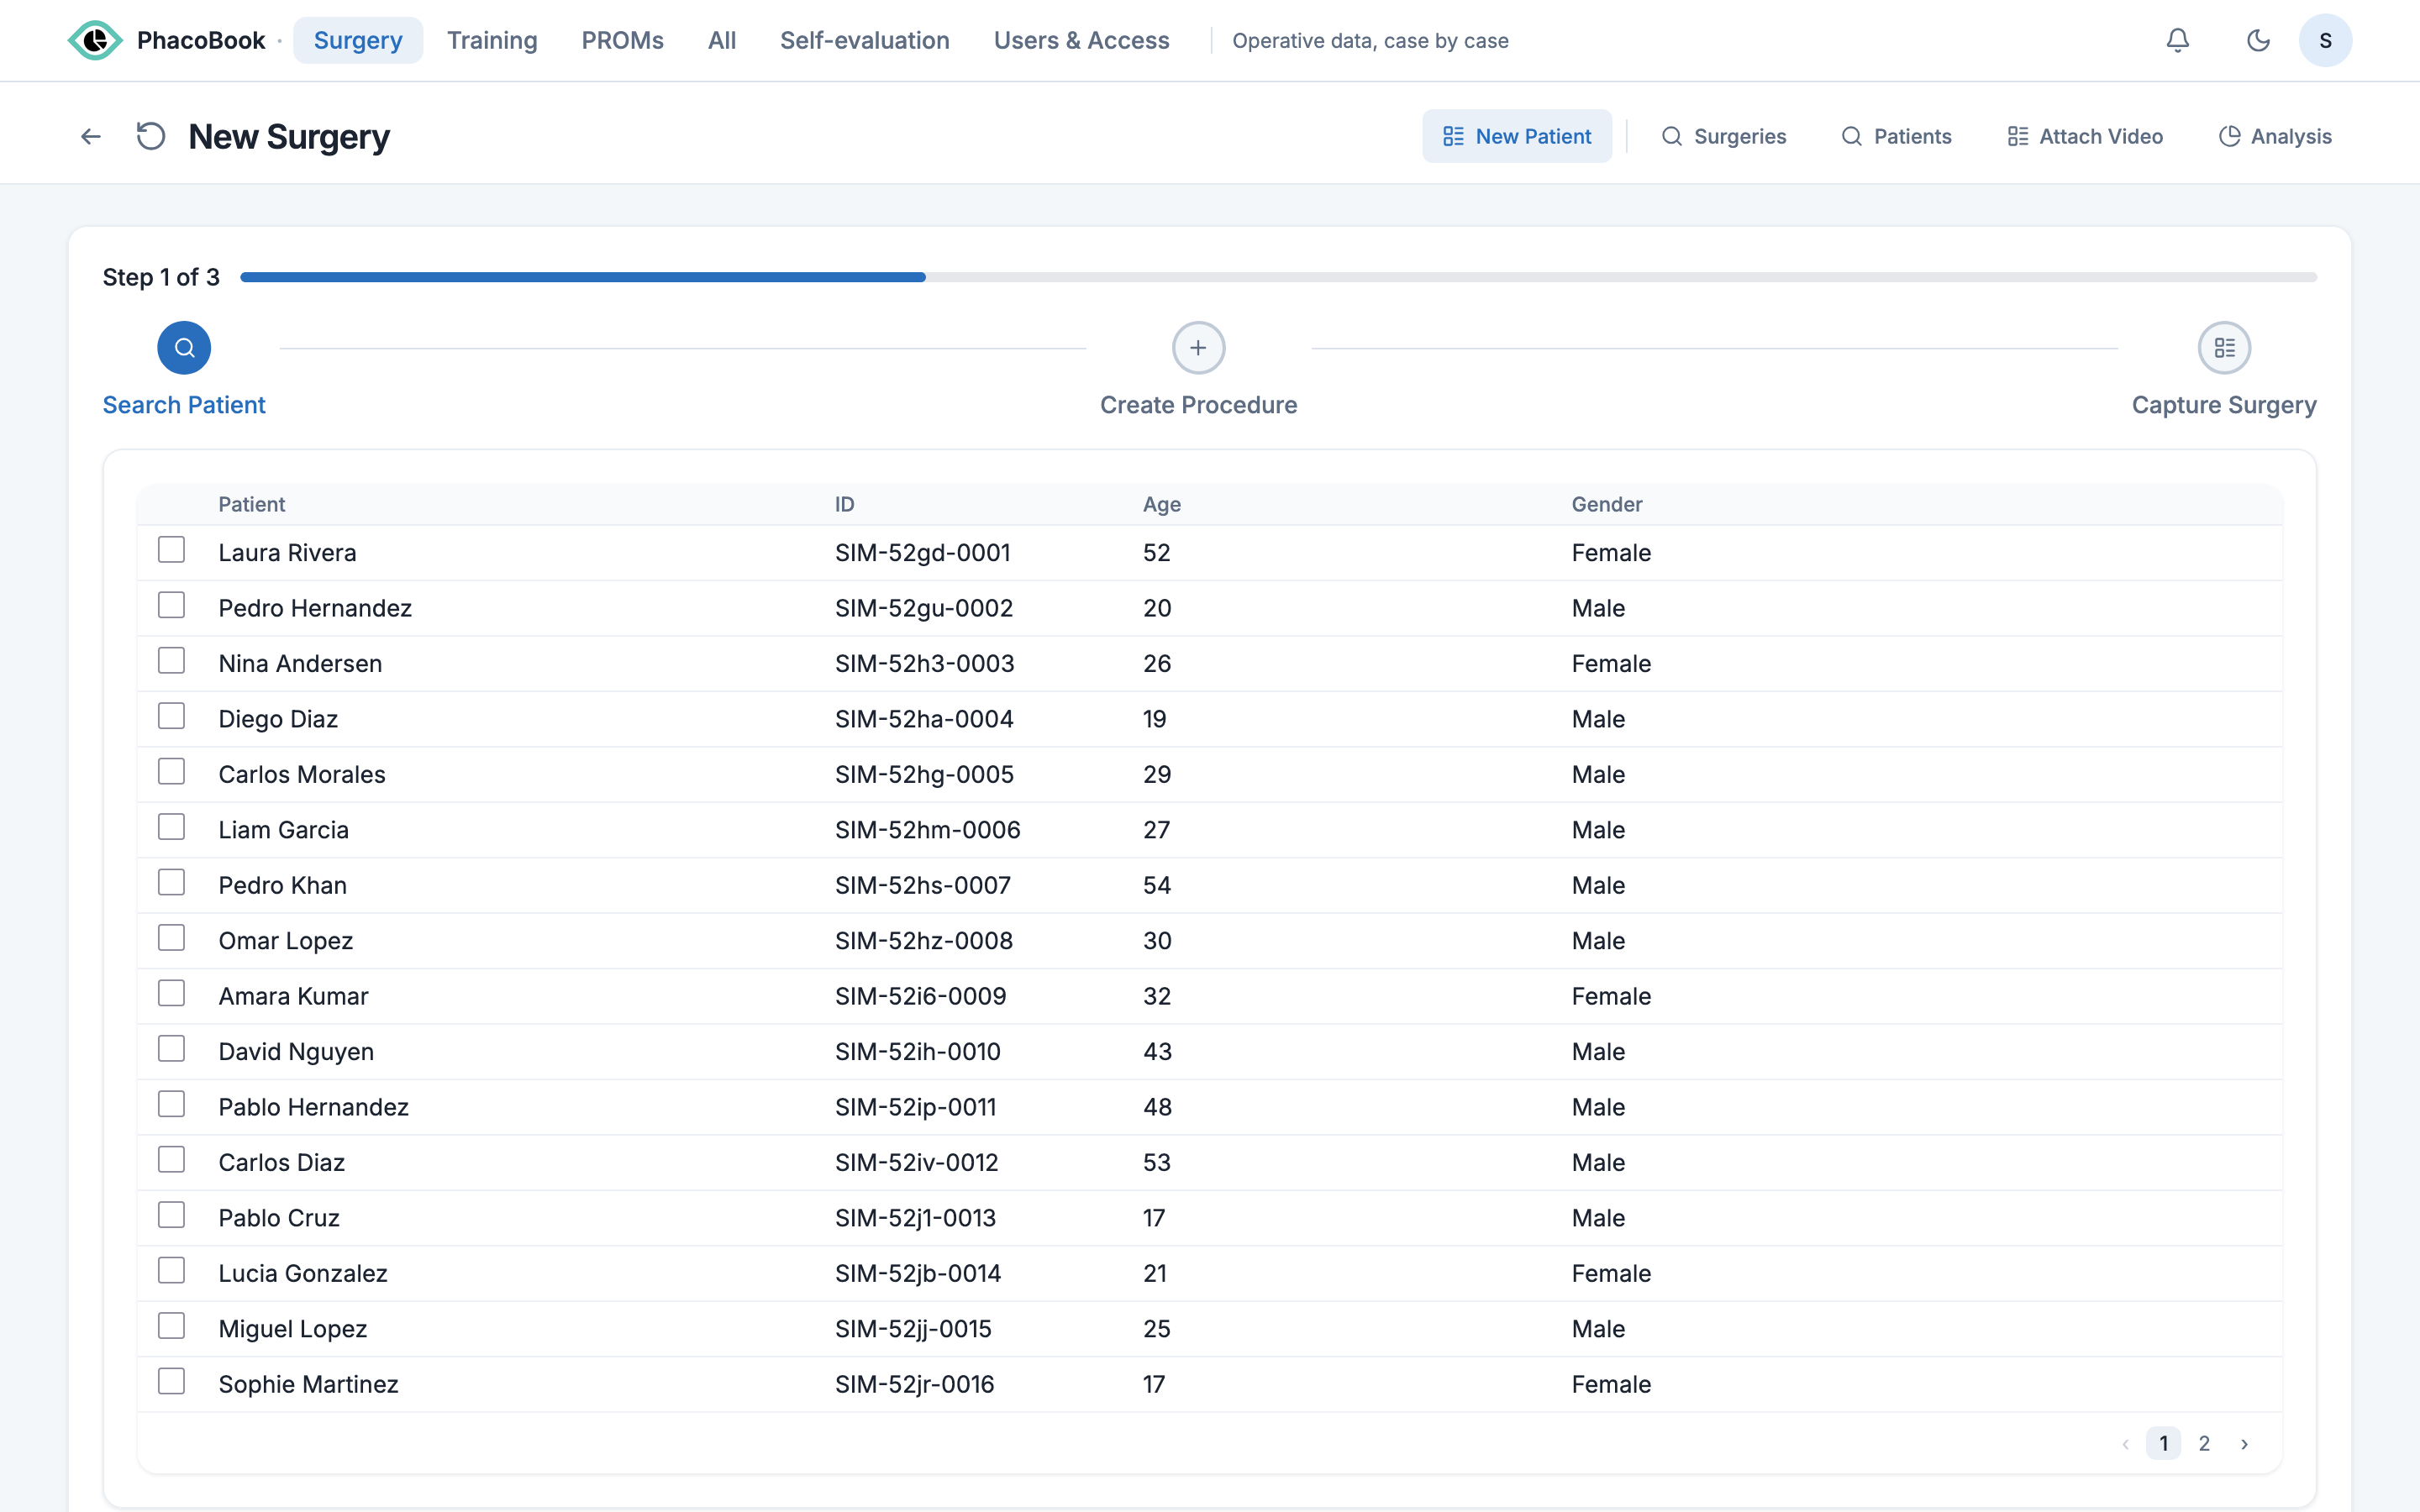Tick the Carlos Diaz checkbox

(172, 1160)
